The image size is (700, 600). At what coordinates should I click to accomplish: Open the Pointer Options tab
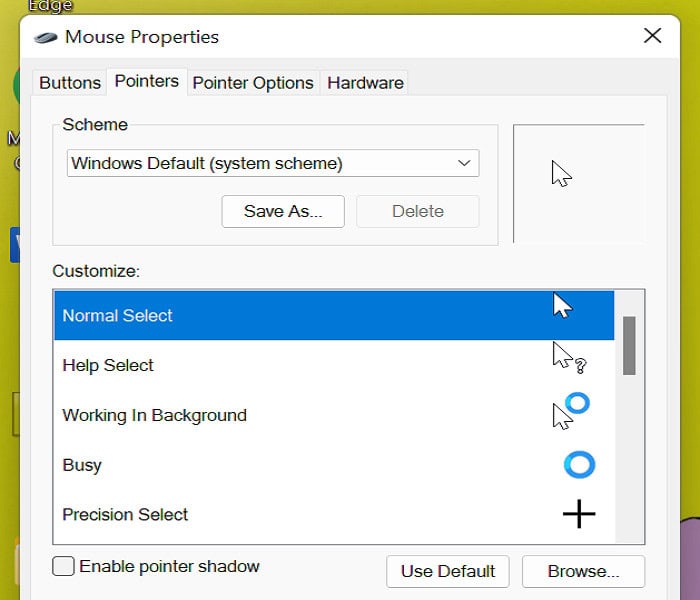253,83
